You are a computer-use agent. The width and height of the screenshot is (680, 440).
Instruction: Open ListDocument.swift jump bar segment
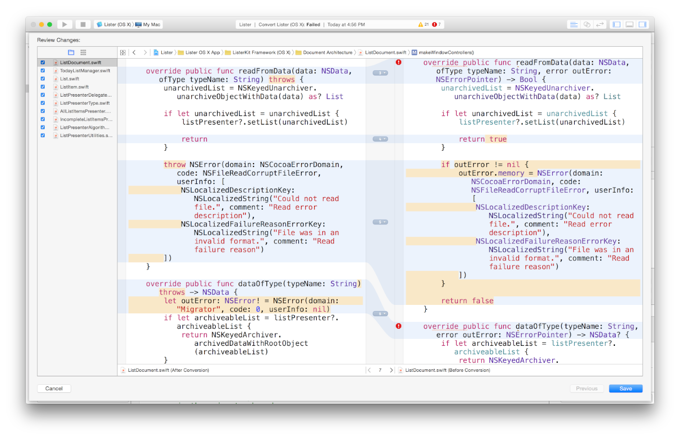click(382, 52)
